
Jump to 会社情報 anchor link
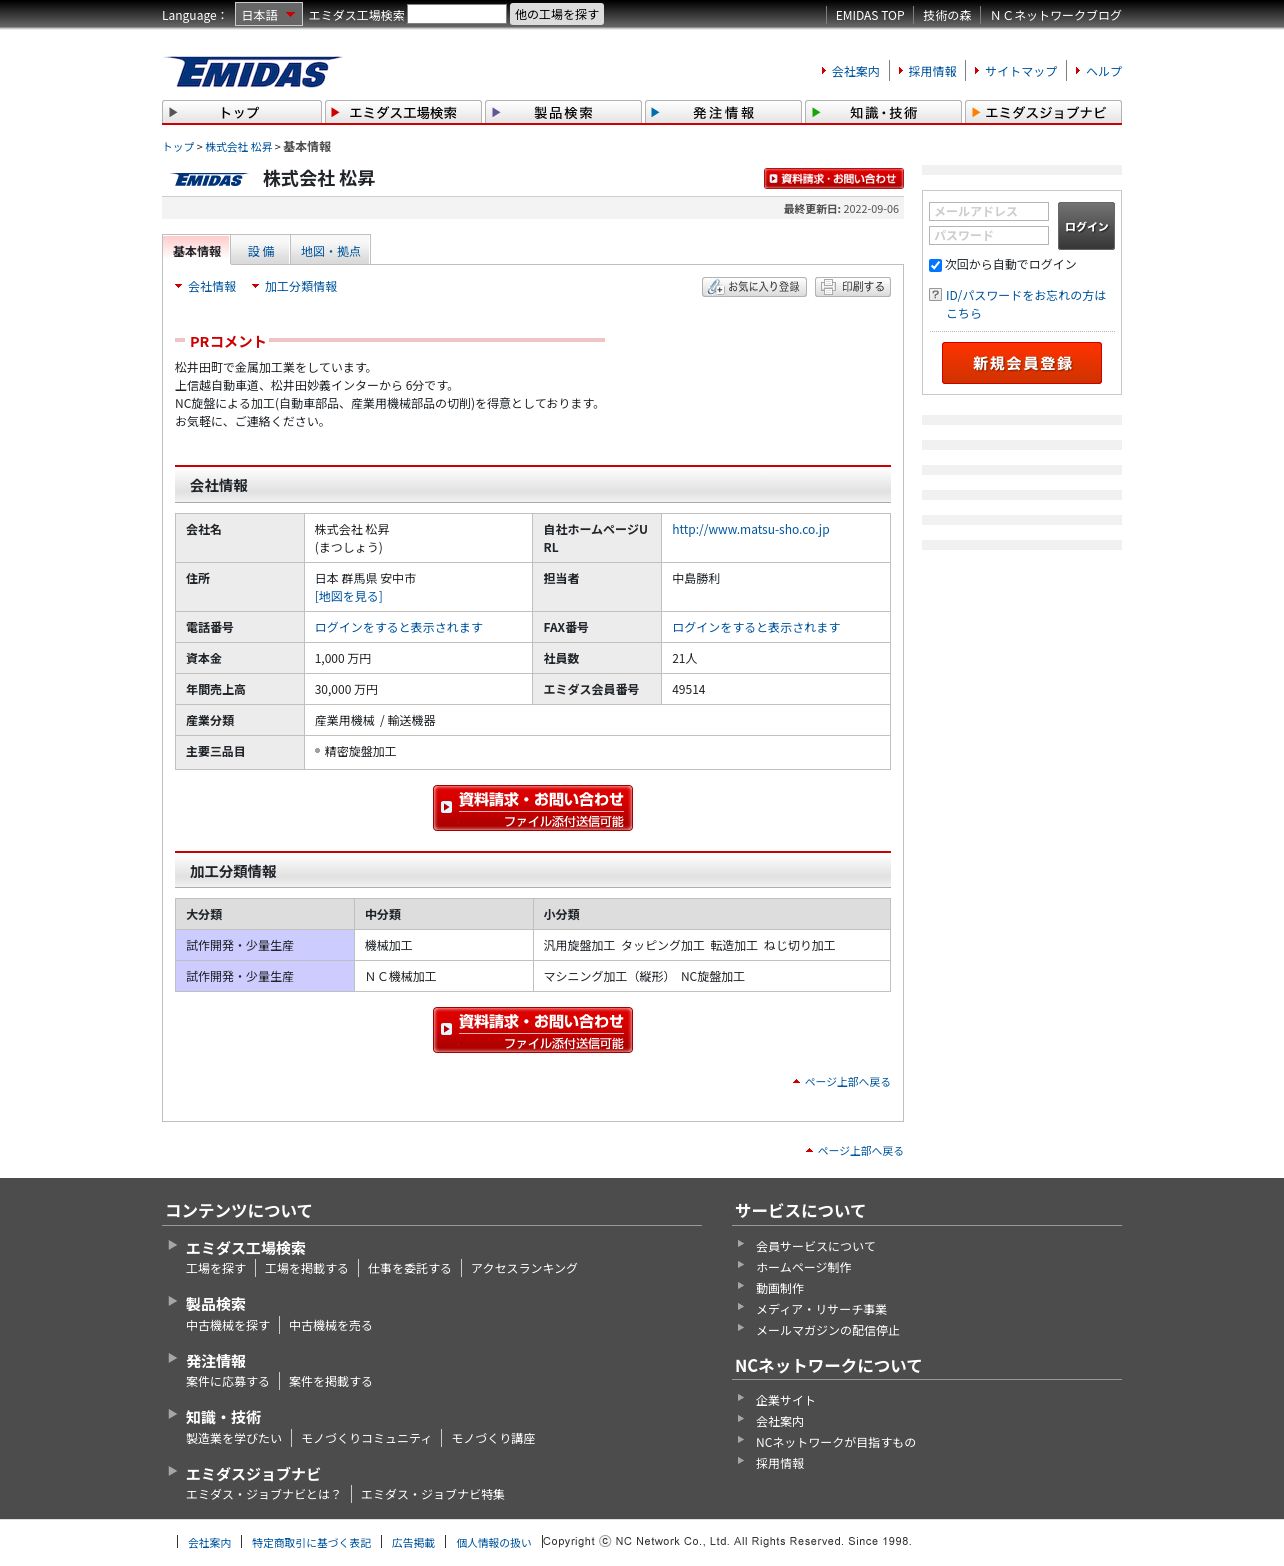pyautogui.click(x=212, y=287)
